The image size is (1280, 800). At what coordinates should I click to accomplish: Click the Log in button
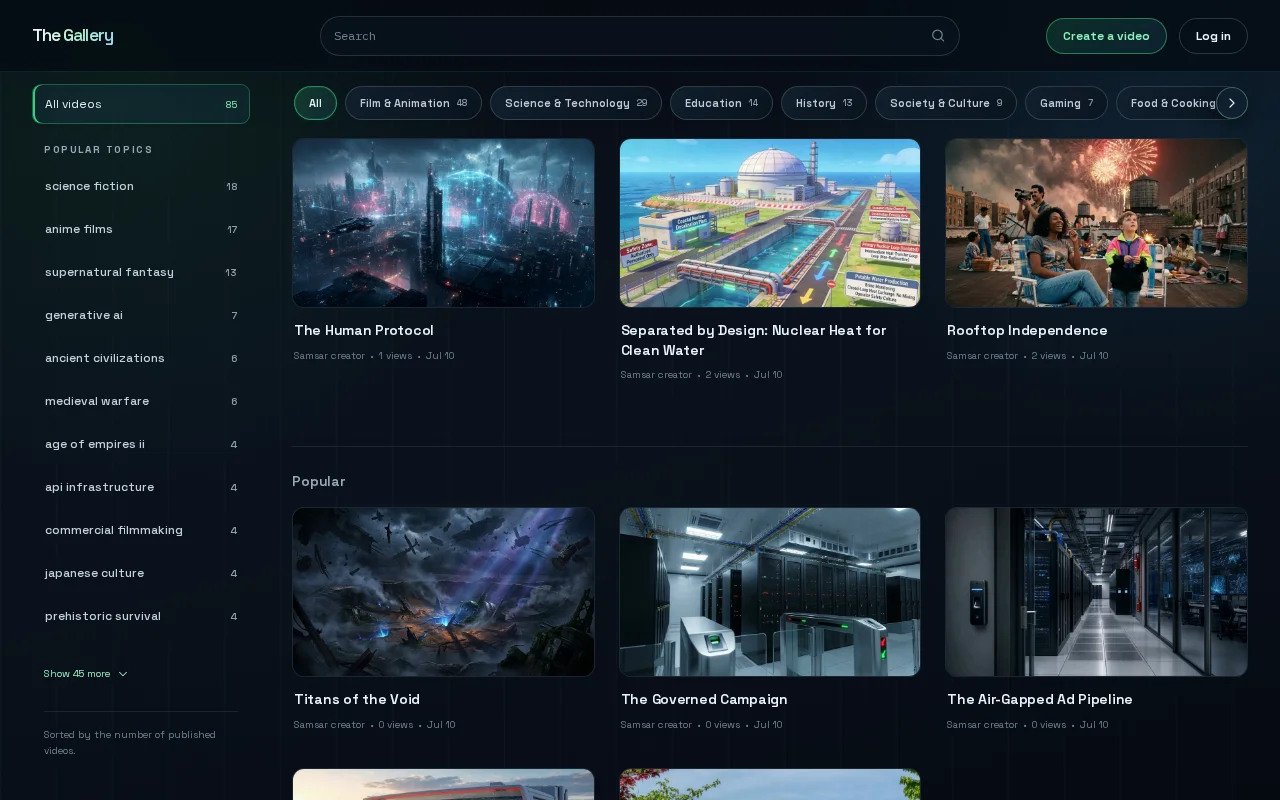1213,36
